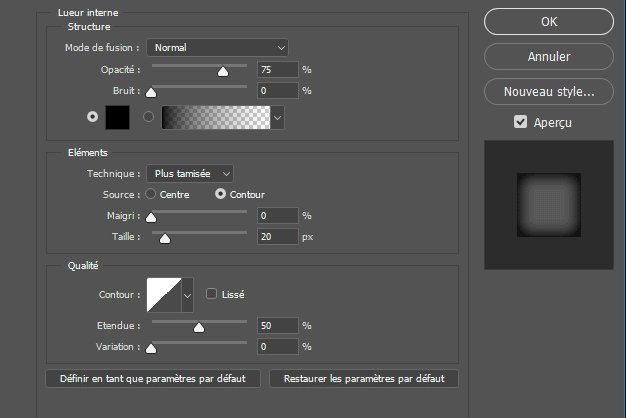
Task: Click the black glow color swatch
Action: [x=117, y=116]
